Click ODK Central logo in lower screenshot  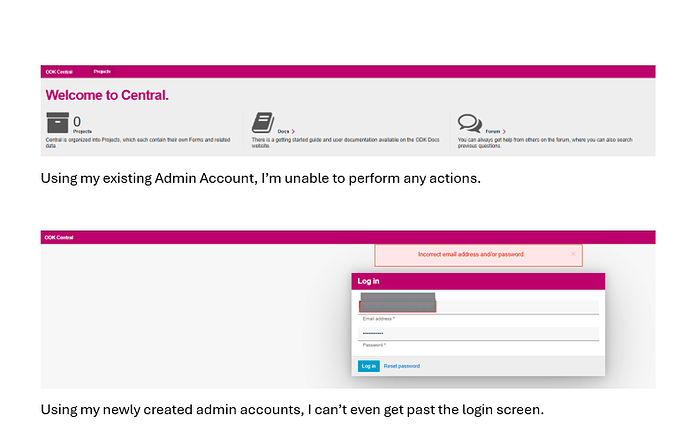(x=59, y=238)
